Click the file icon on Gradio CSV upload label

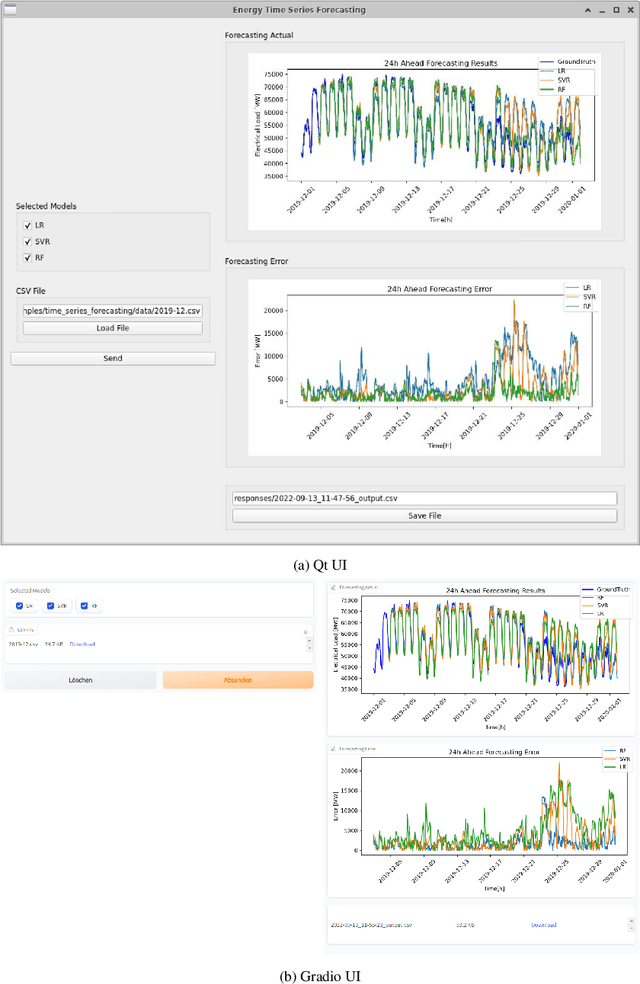(x=11, y=630)
